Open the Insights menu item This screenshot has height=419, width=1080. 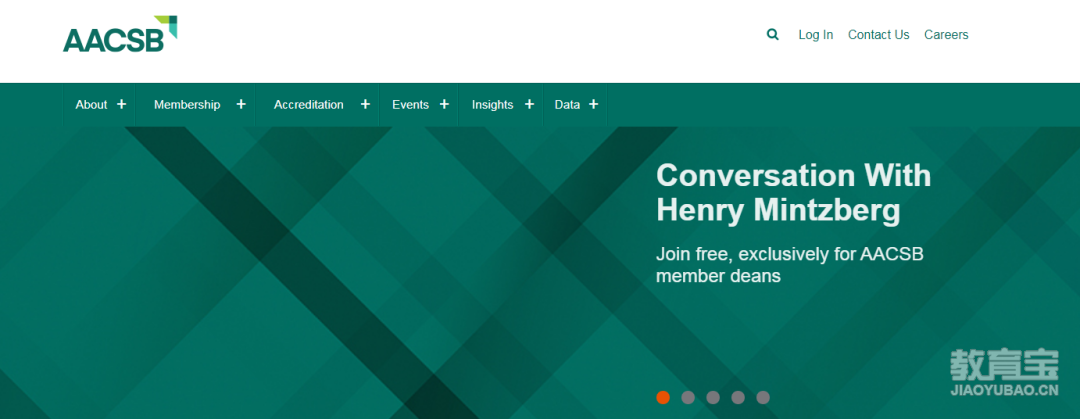492,105
